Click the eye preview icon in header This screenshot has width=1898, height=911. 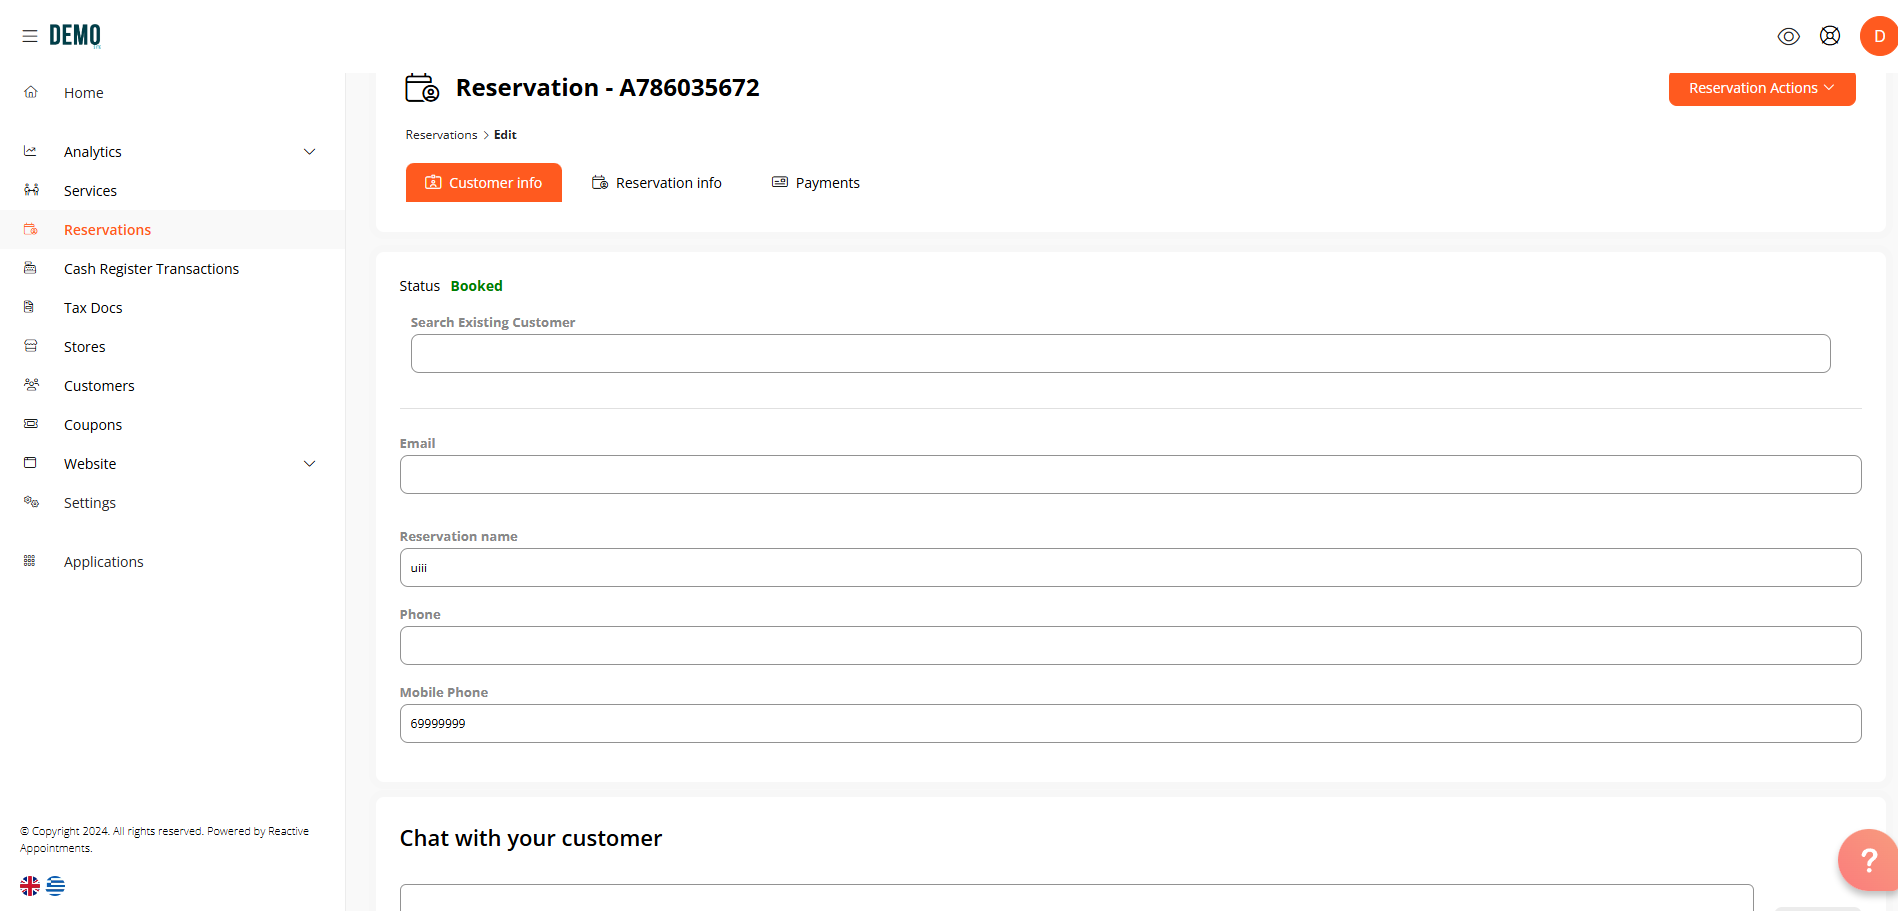[1788, 36]
